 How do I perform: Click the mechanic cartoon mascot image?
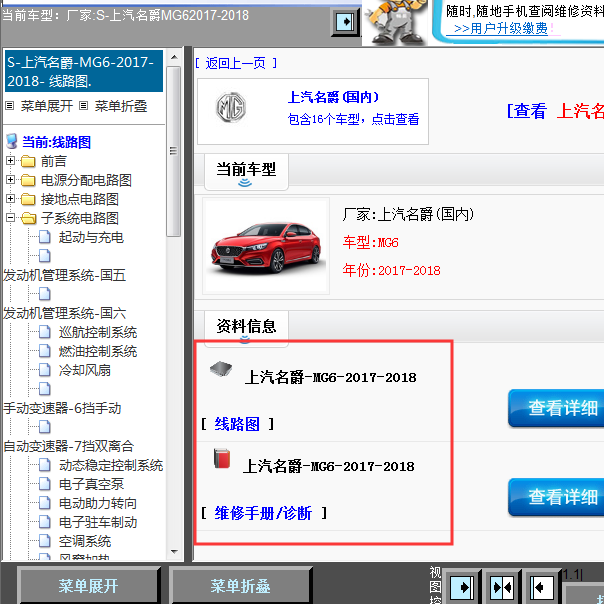tap(395, 22)
